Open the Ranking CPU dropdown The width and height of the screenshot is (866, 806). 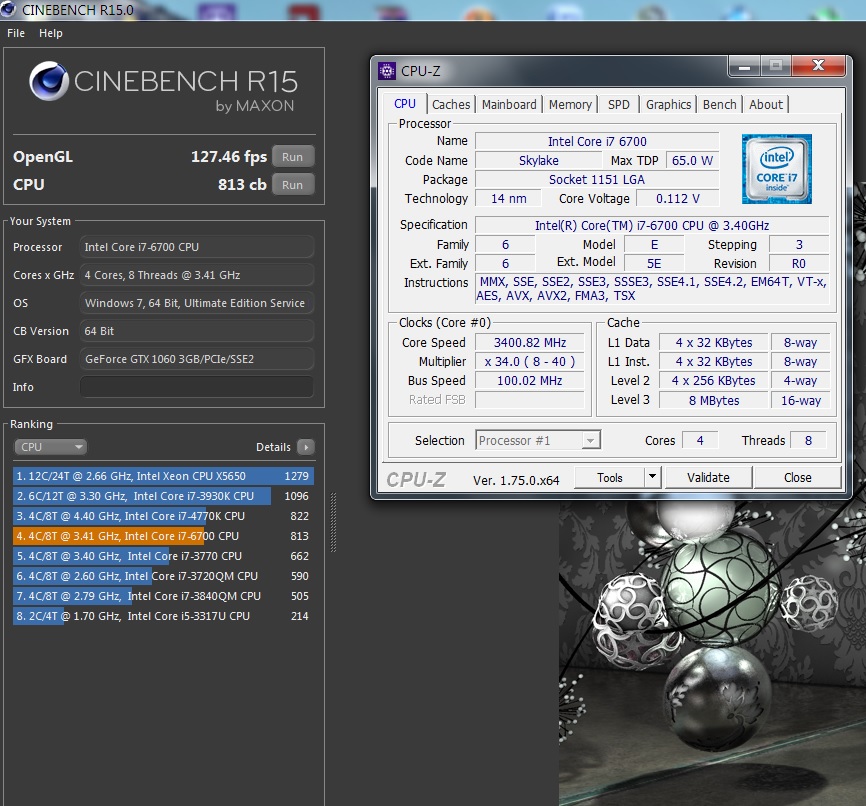click(x=50, y=447)
